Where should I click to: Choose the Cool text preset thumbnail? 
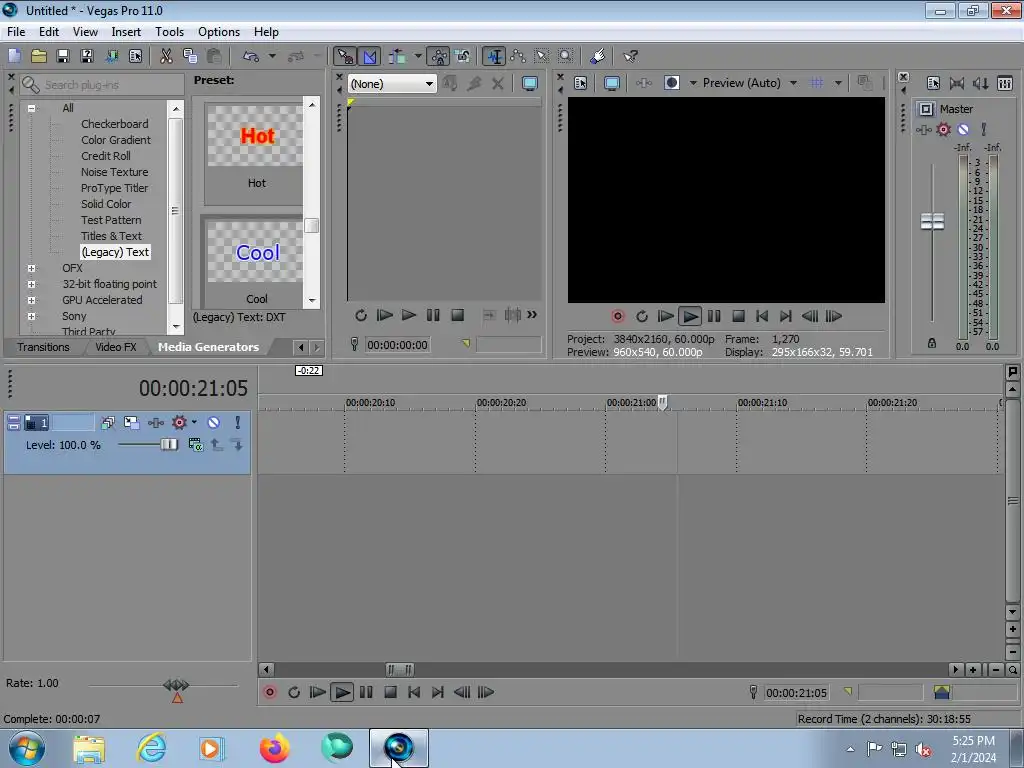(255, 252)
